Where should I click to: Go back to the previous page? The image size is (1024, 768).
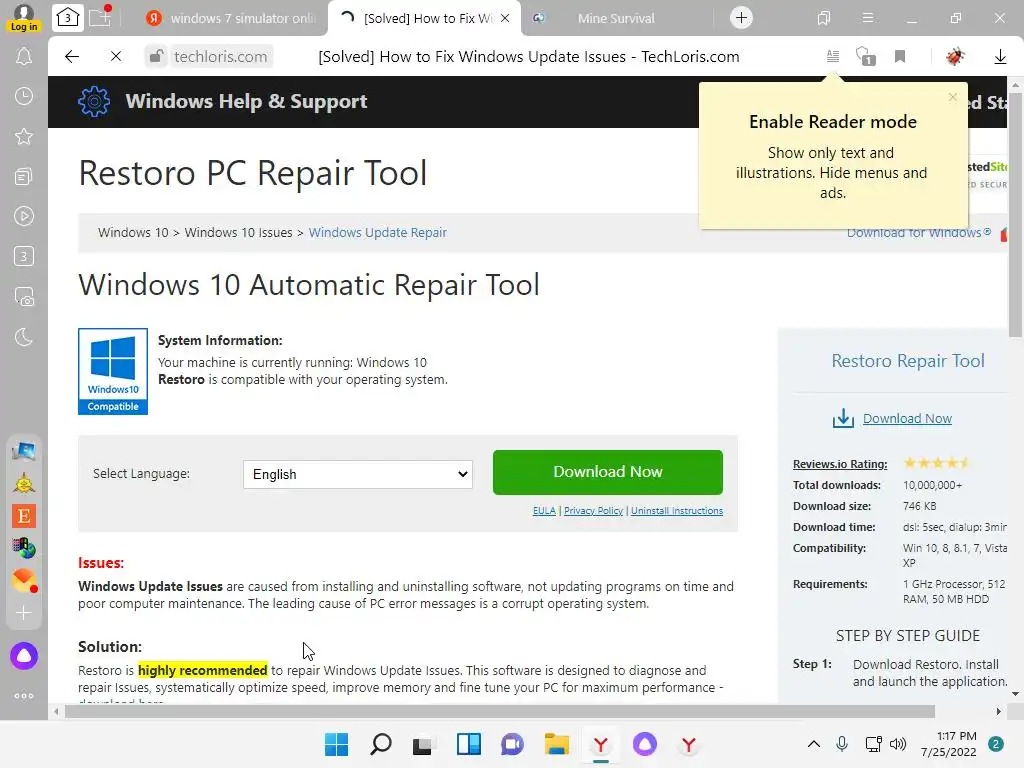[72, 57]
